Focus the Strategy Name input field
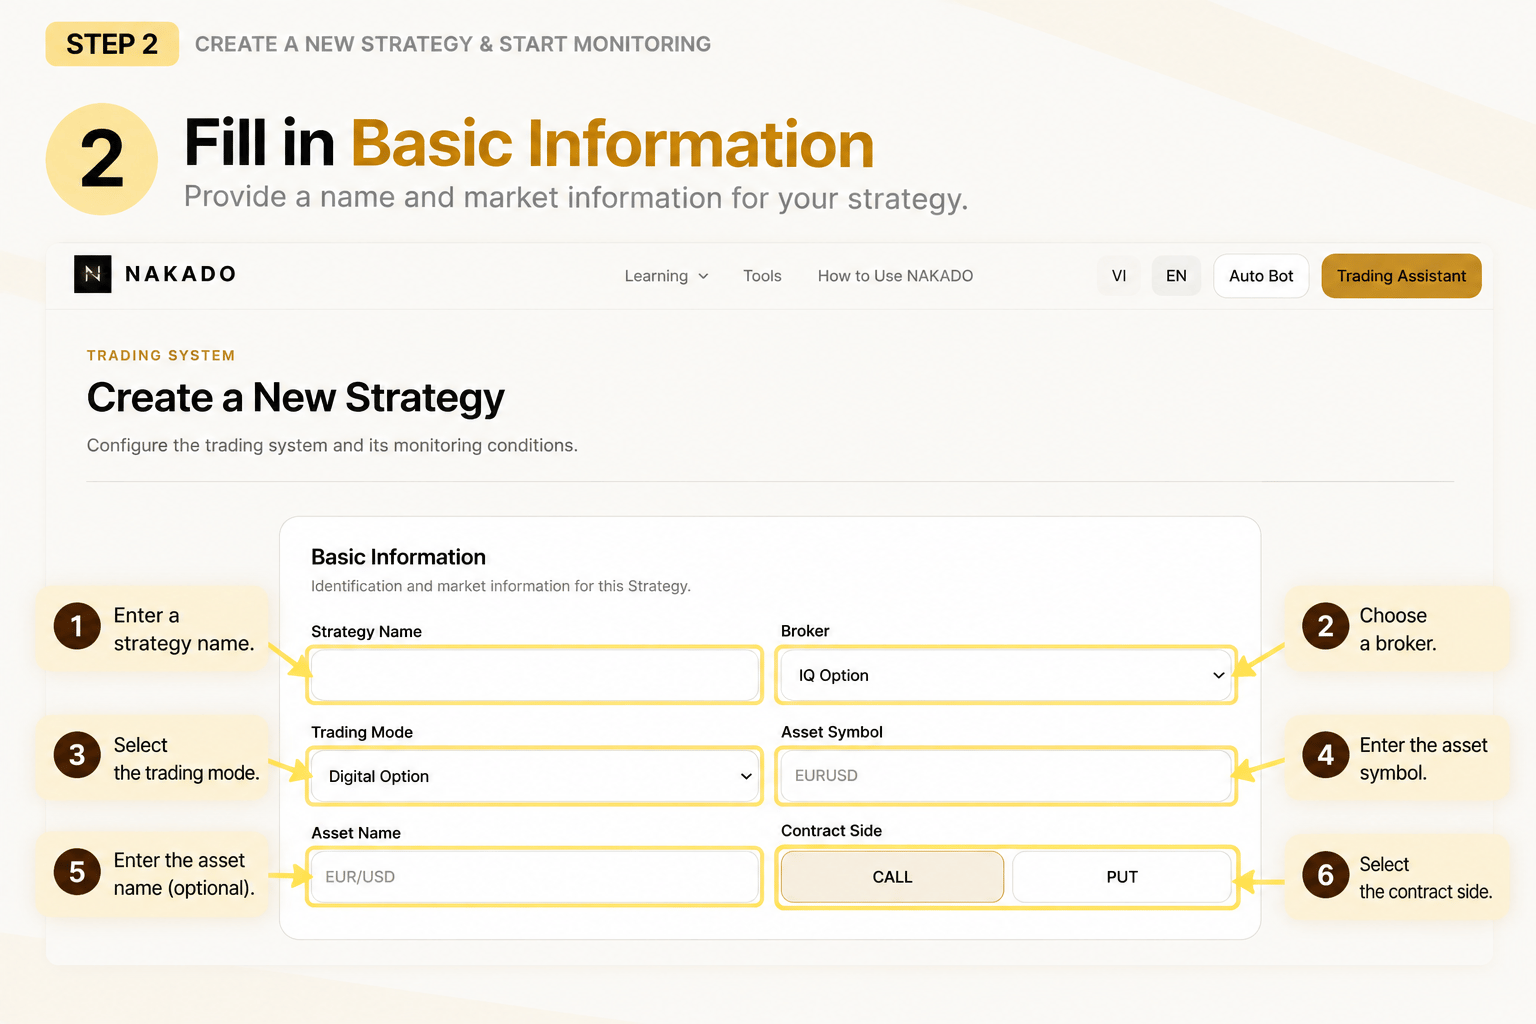Image resolution: width=1536 pixels, height=1024 pixels. (535, 675)
